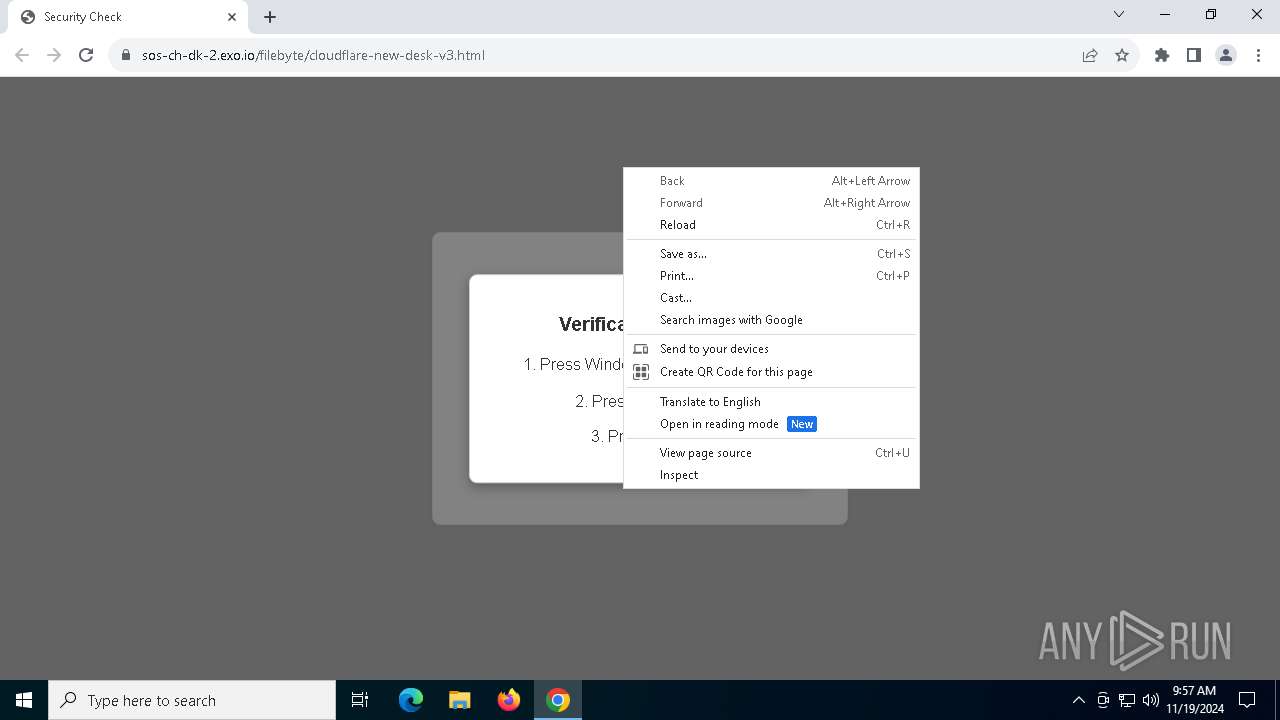The height and width of the screenshot is (720, 1280).
Task: Click the browser back arrow
Action: 22,55
